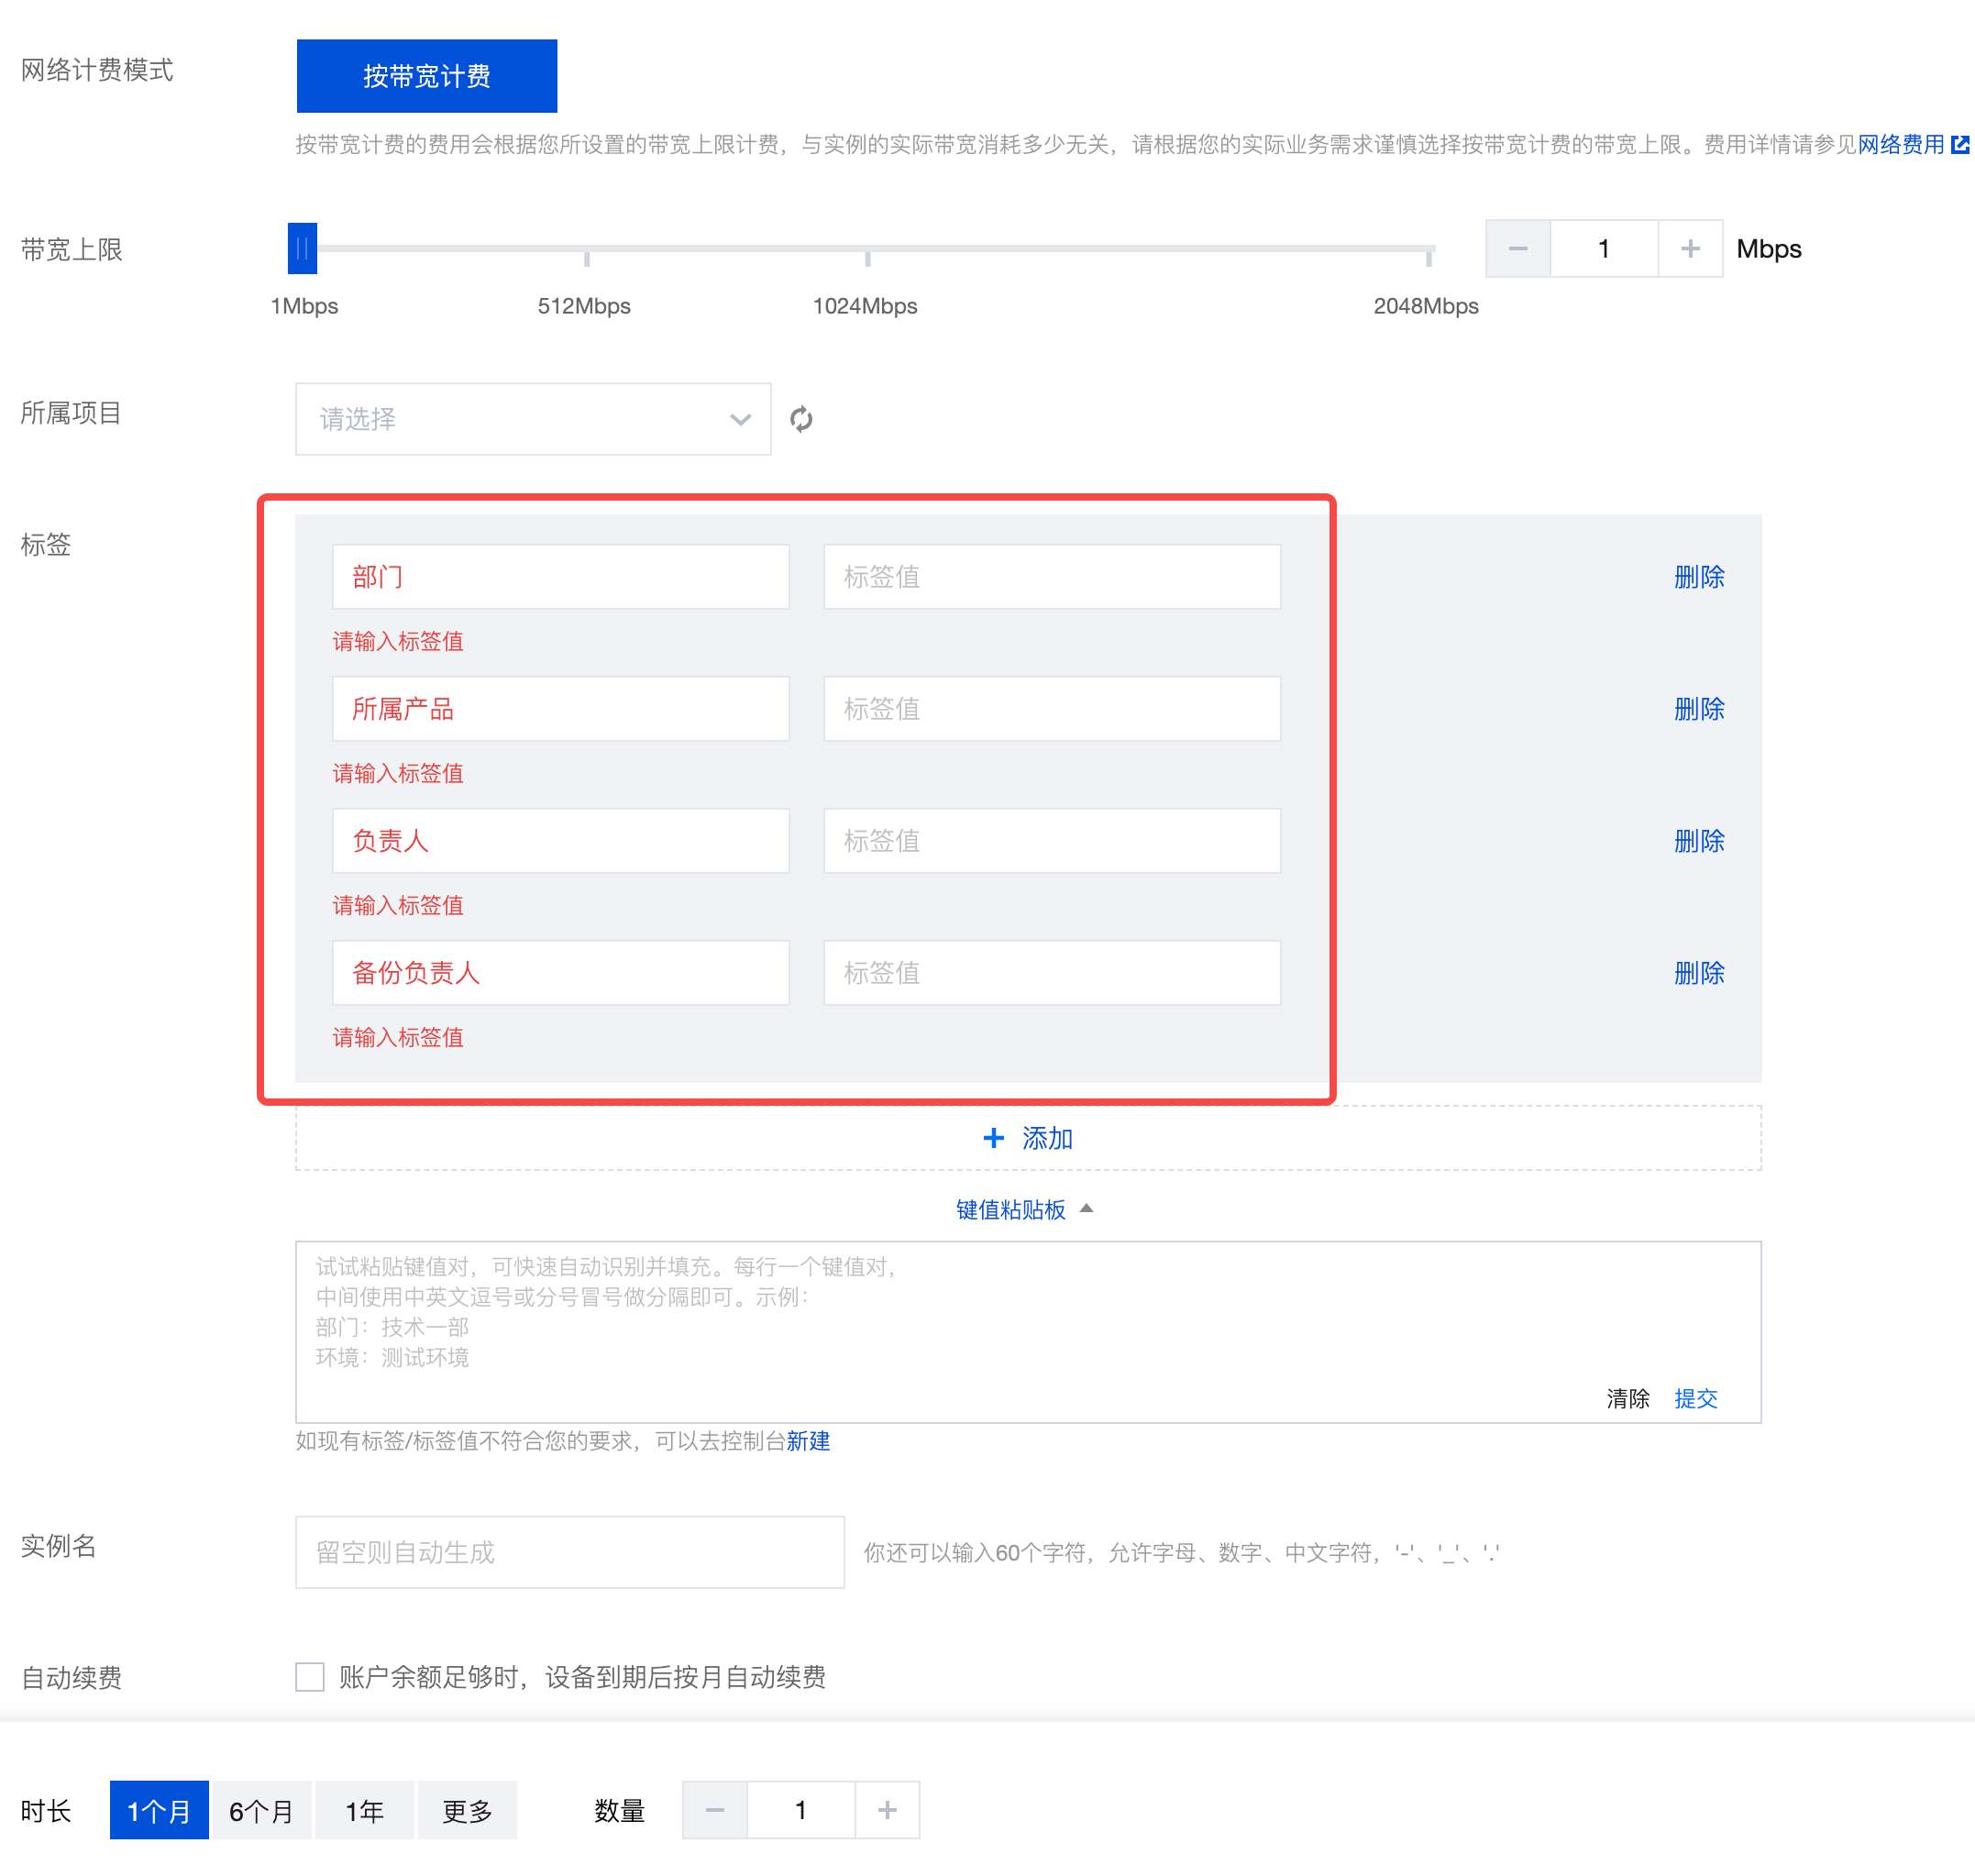
Task: Click the refresh icon beside project dropdown
Action: 801,419
